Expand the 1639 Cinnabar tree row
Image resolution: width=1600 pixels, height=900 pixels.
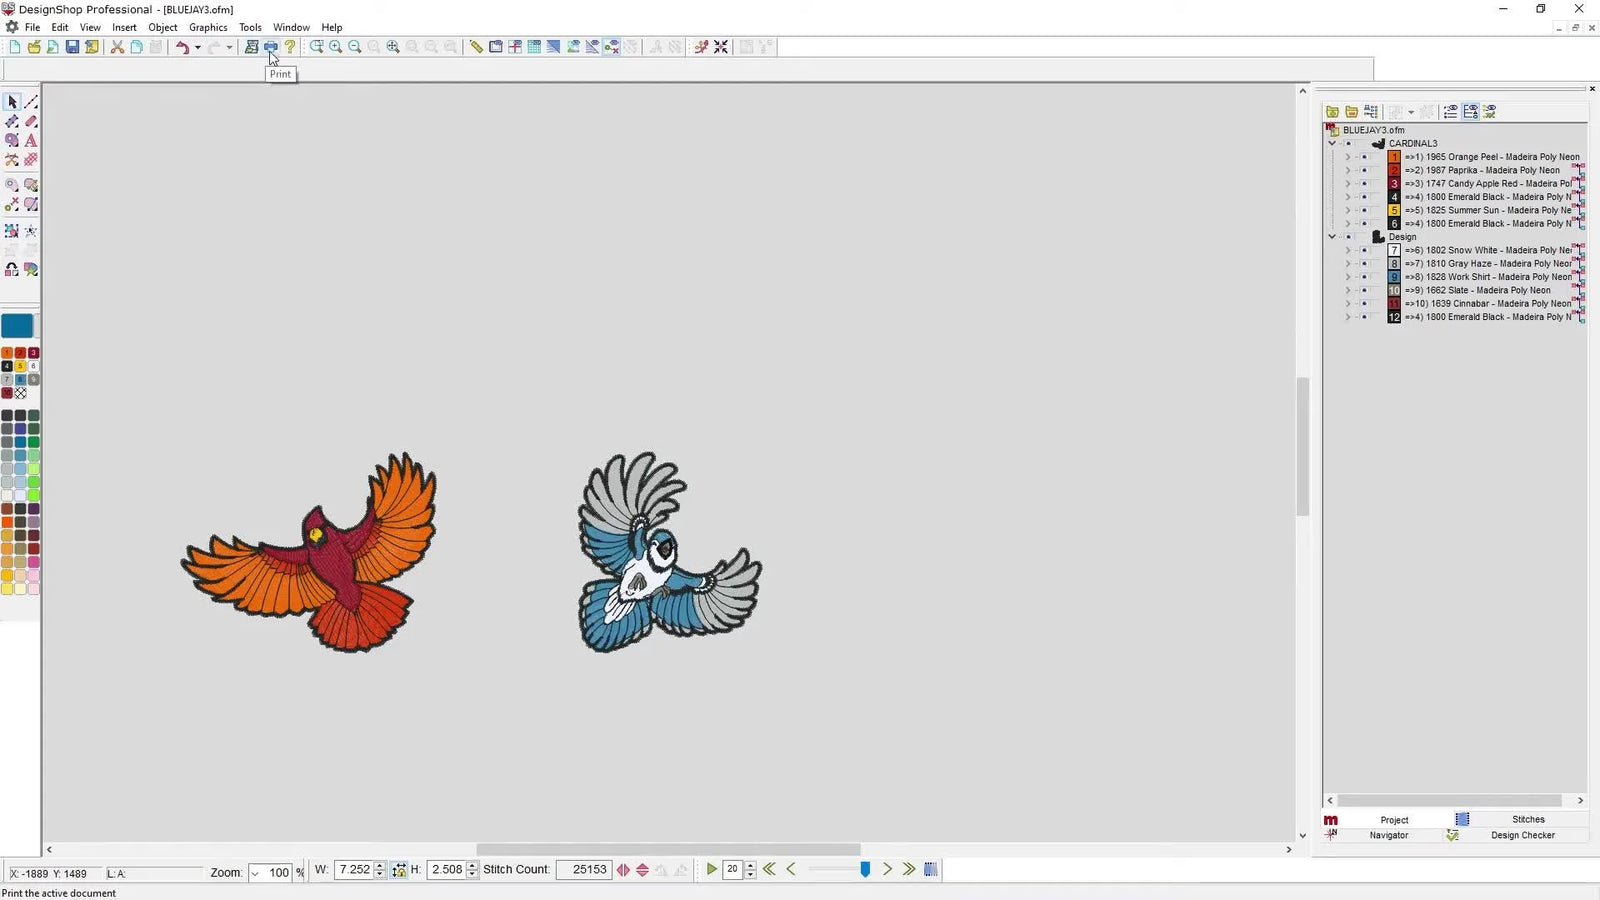1348,304
